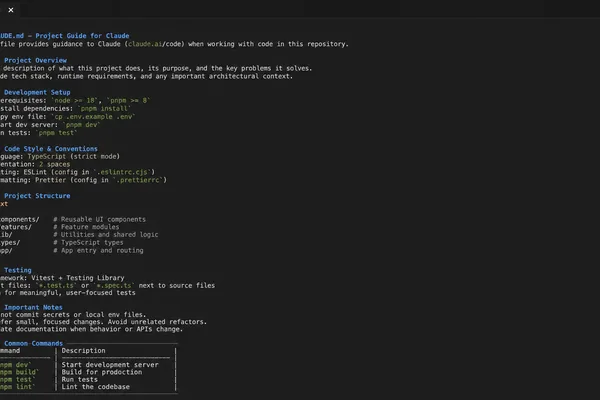The height and width of the screenshot is (400, 600).
Task: Click '# TypeScript types' comment
Action: (88, 243)
